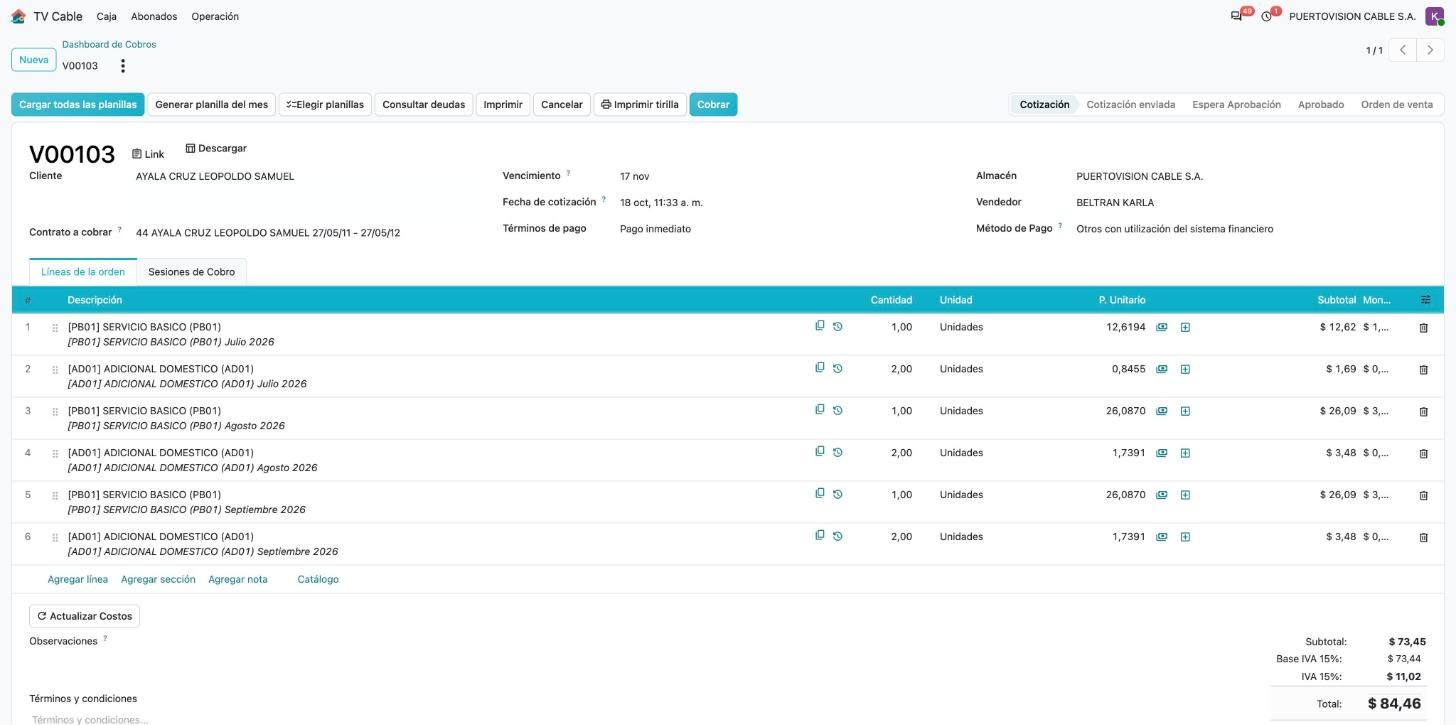Click the Cobrar button
The height and width of the screenshot is (725, 1456).
713,104
